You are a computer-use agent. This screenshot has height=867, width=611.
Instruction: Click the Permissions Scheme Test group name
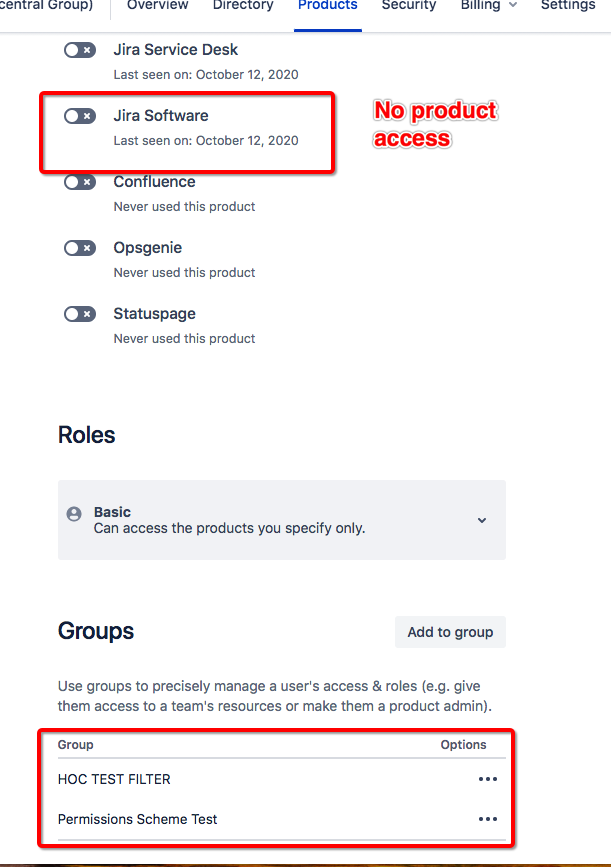[138, 819]
